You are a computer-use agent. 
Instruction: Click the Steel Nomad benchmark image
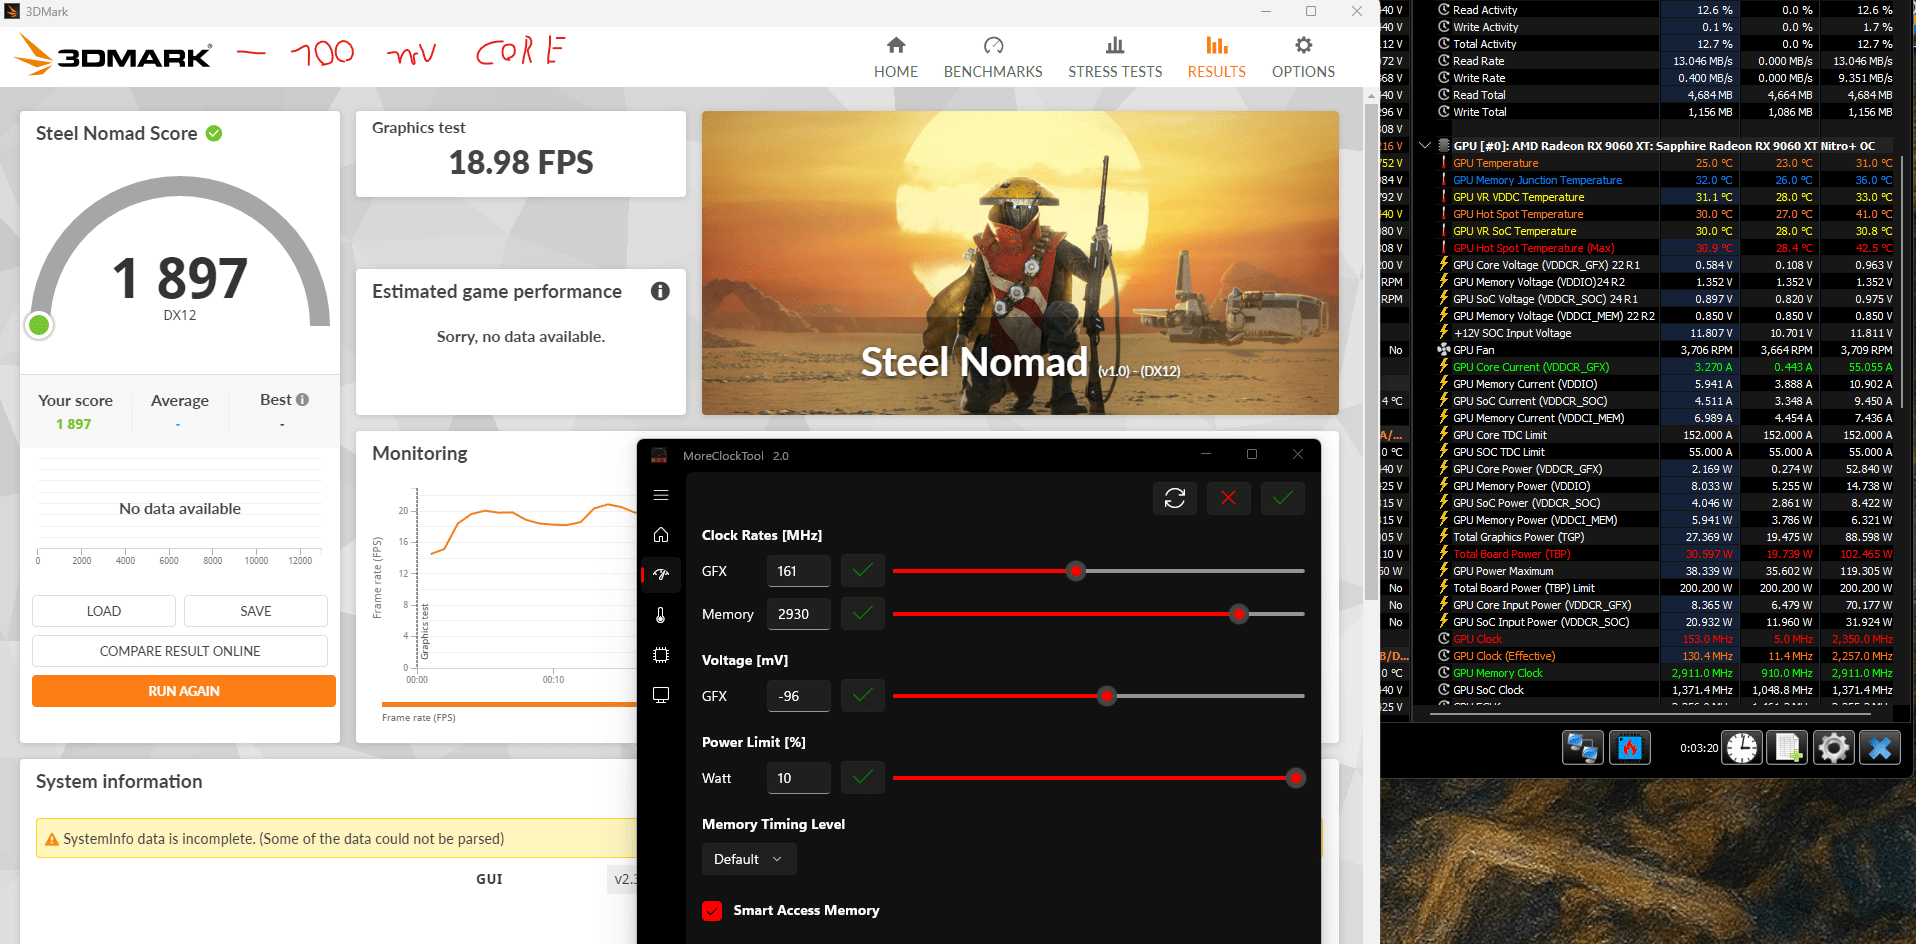coord(1020,263)
